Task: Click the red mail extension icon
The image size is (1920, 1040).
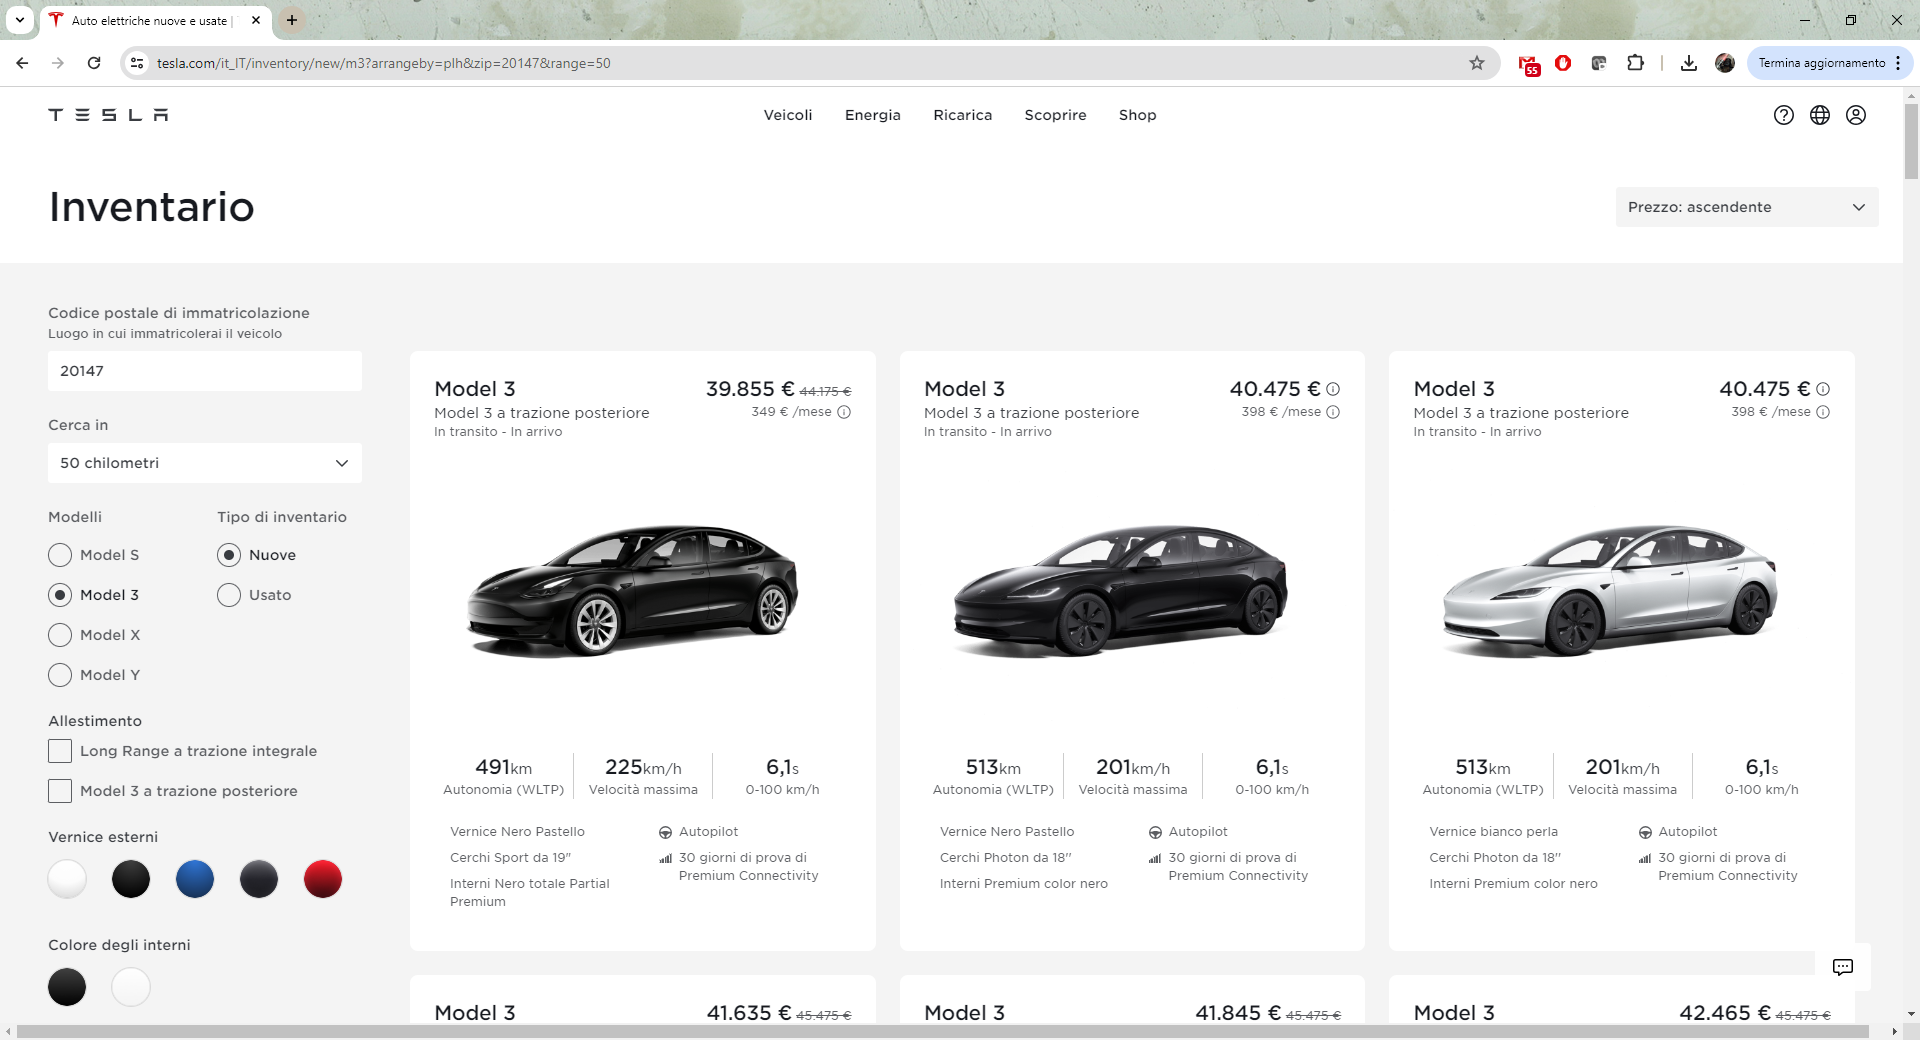Action: (1529, 65)
